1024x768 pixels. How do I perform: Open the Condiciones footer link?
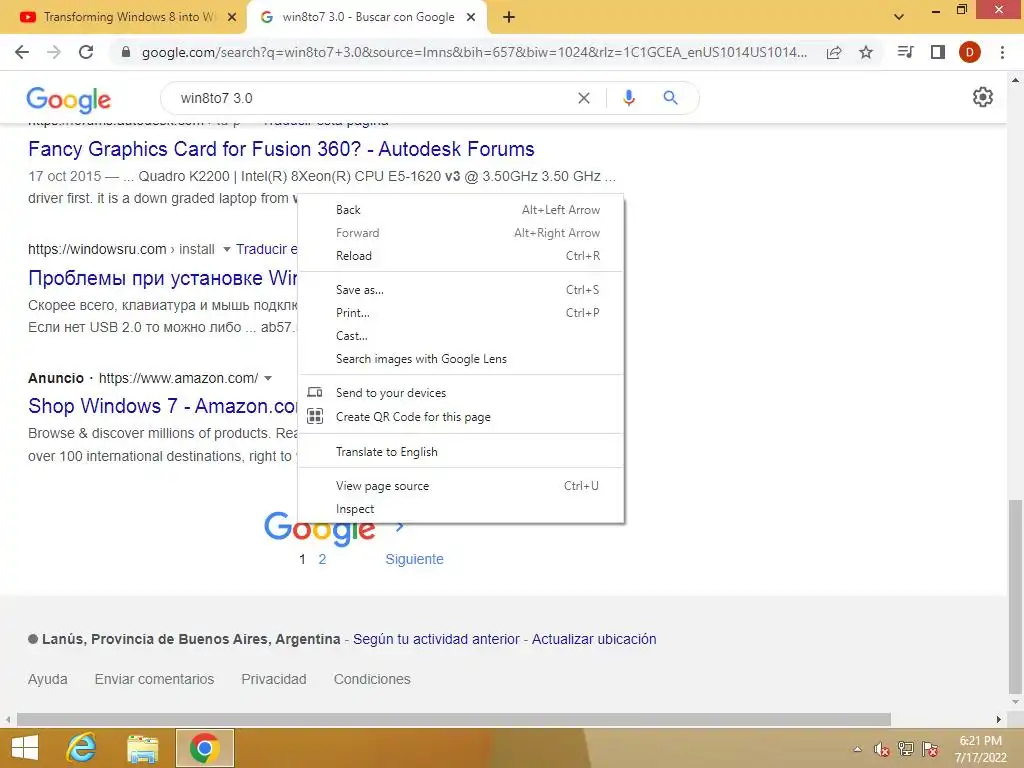pos(372,679)
